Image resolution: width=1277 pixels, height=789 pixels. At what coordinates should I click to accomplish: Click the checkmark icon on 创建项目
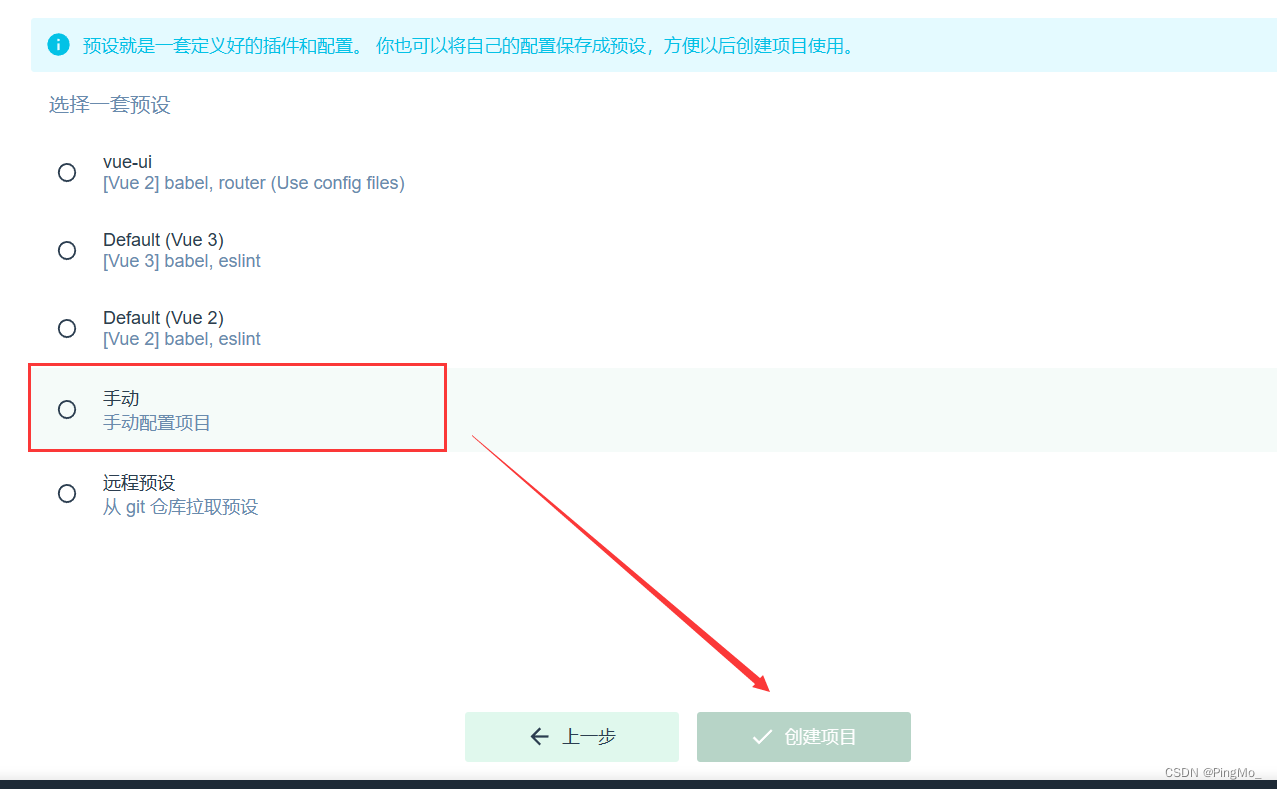point(762,737)
